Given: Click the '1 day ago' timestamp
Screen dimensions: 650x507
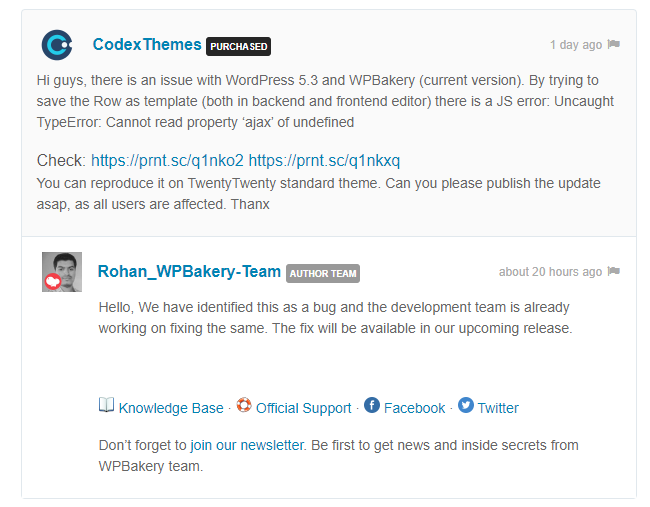Looking at the screenshot, I should click(x=576, y=45).
